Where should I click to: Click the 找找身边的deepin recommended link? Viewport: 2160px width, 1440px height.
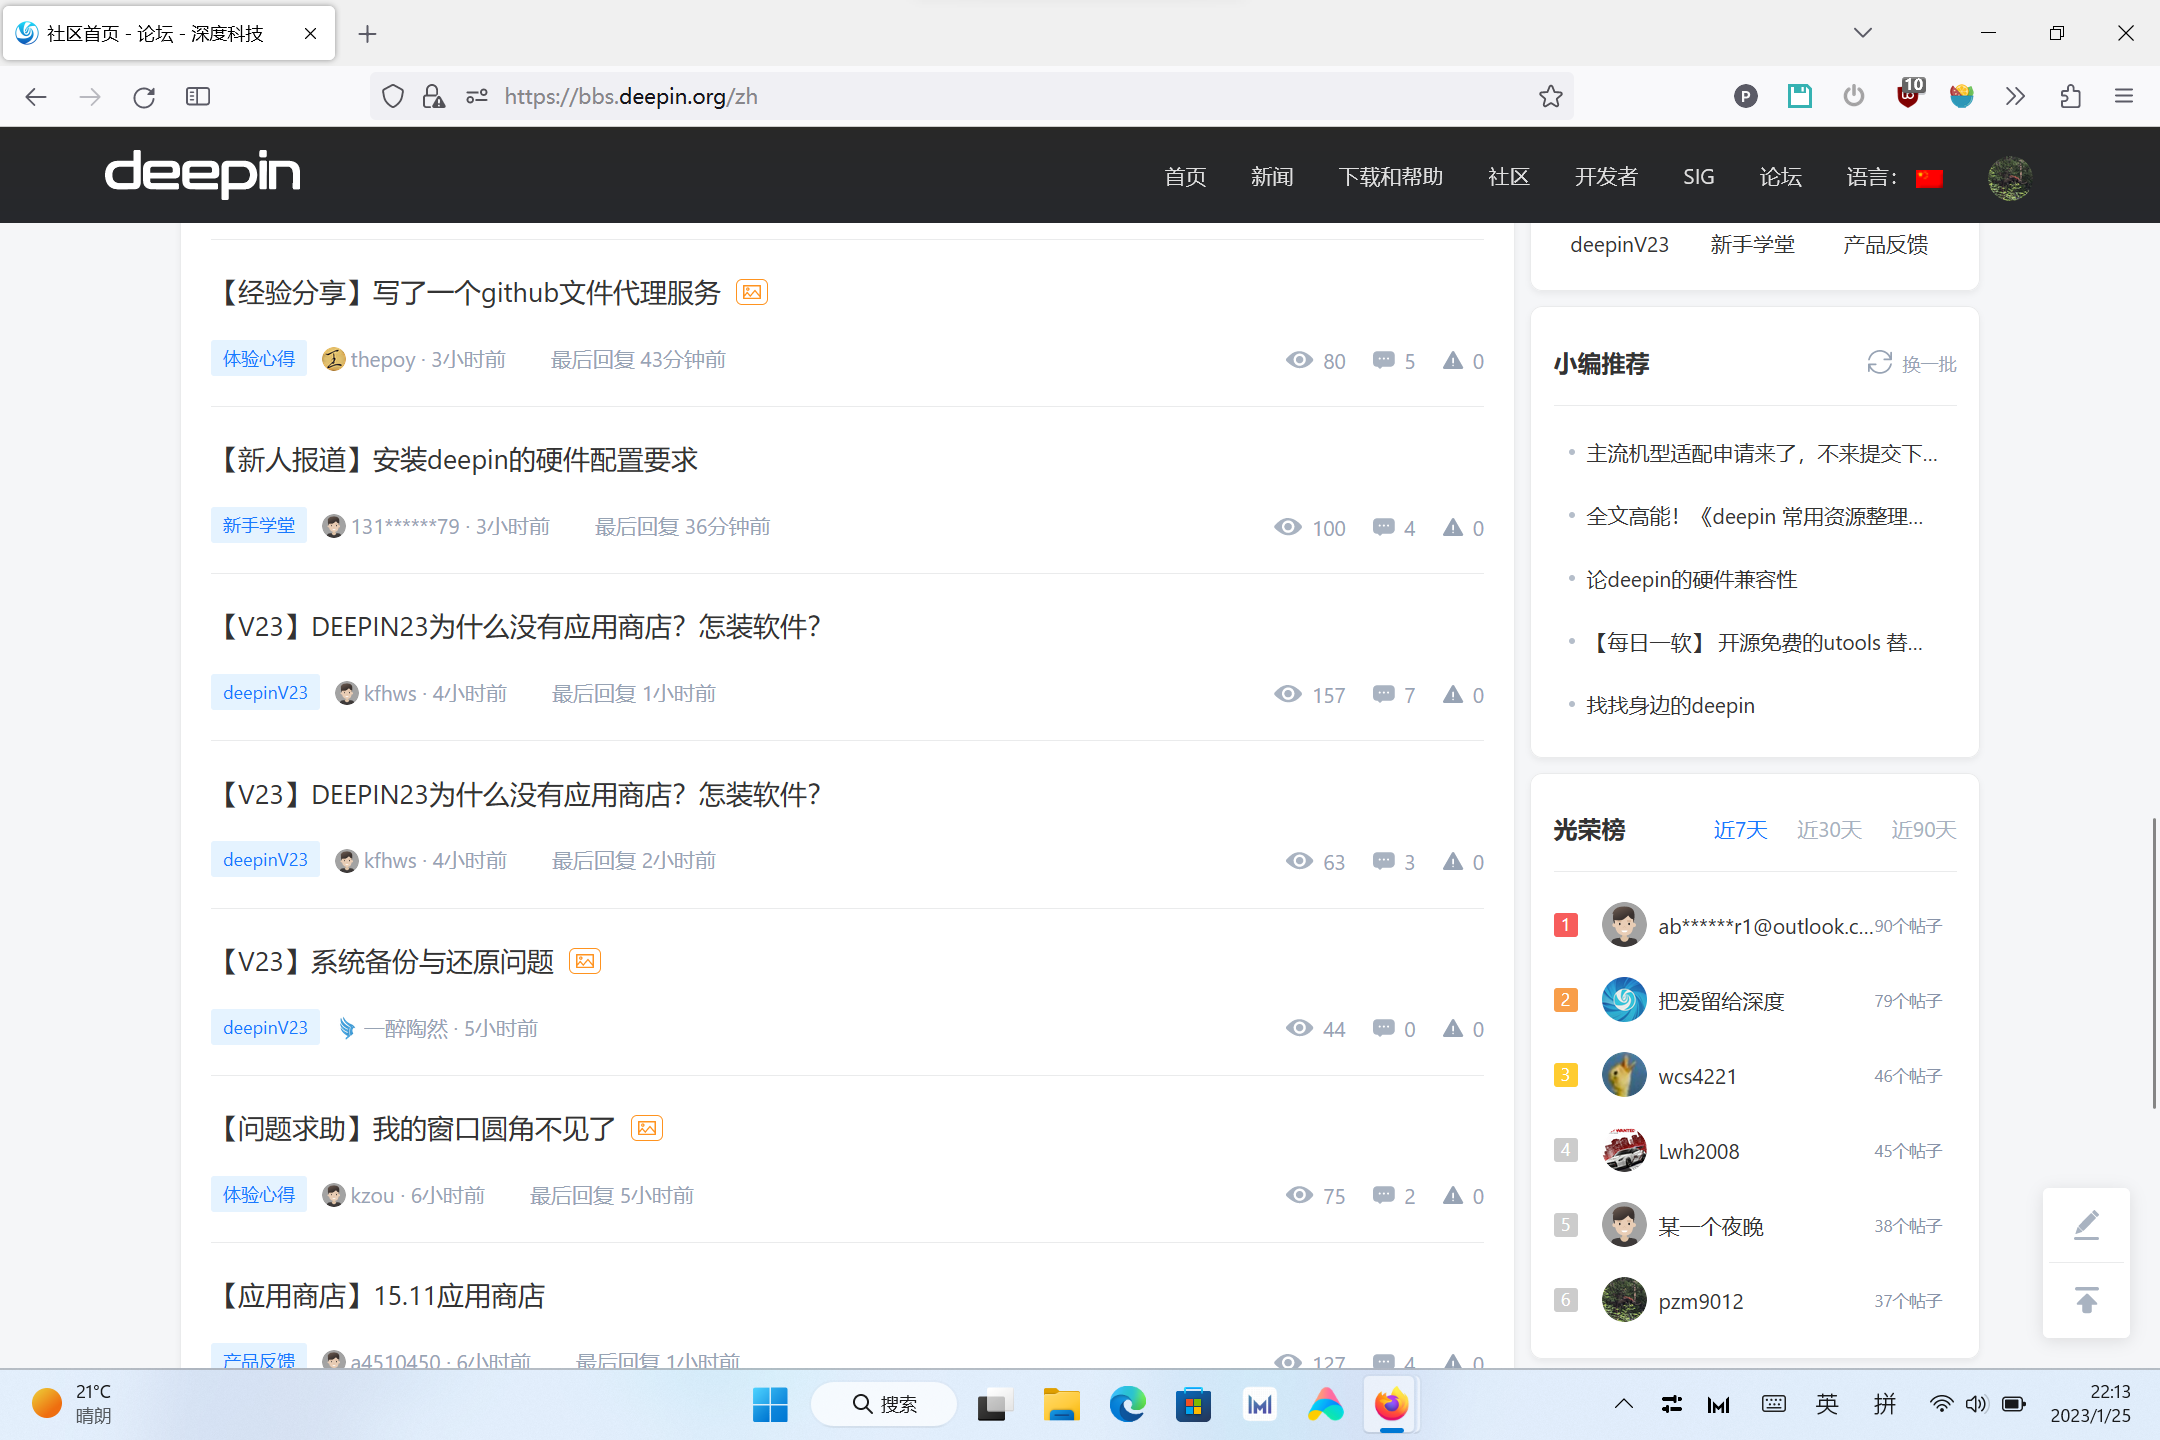[x=1670, y=705]
